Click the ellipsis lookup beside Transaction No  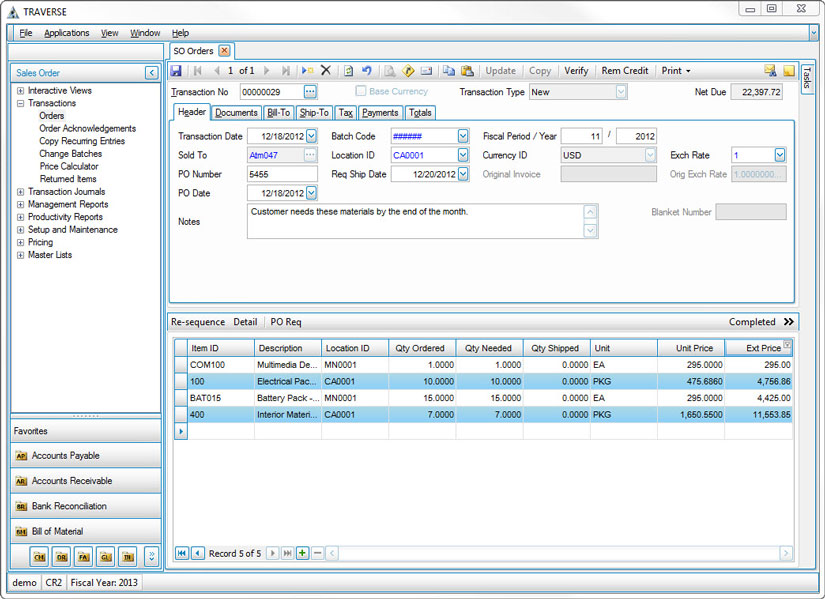click(x=310, y=92)
